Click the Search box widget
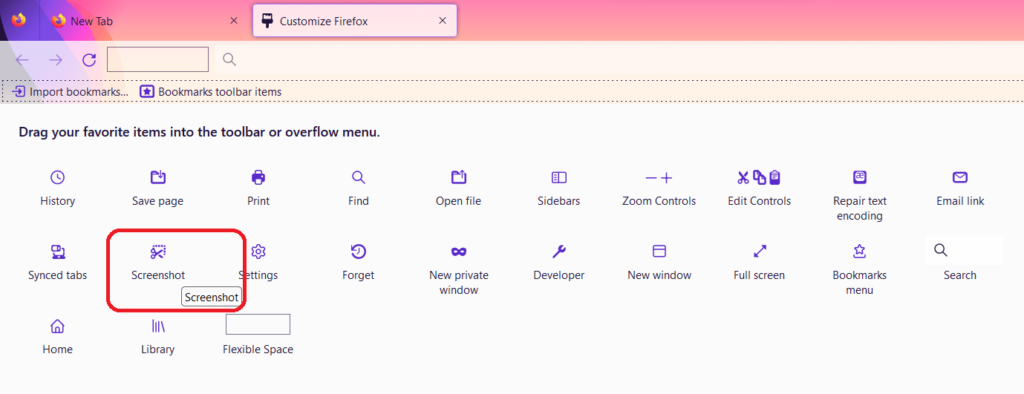This screenshot has width=1024, height=394. coord(964,250)
